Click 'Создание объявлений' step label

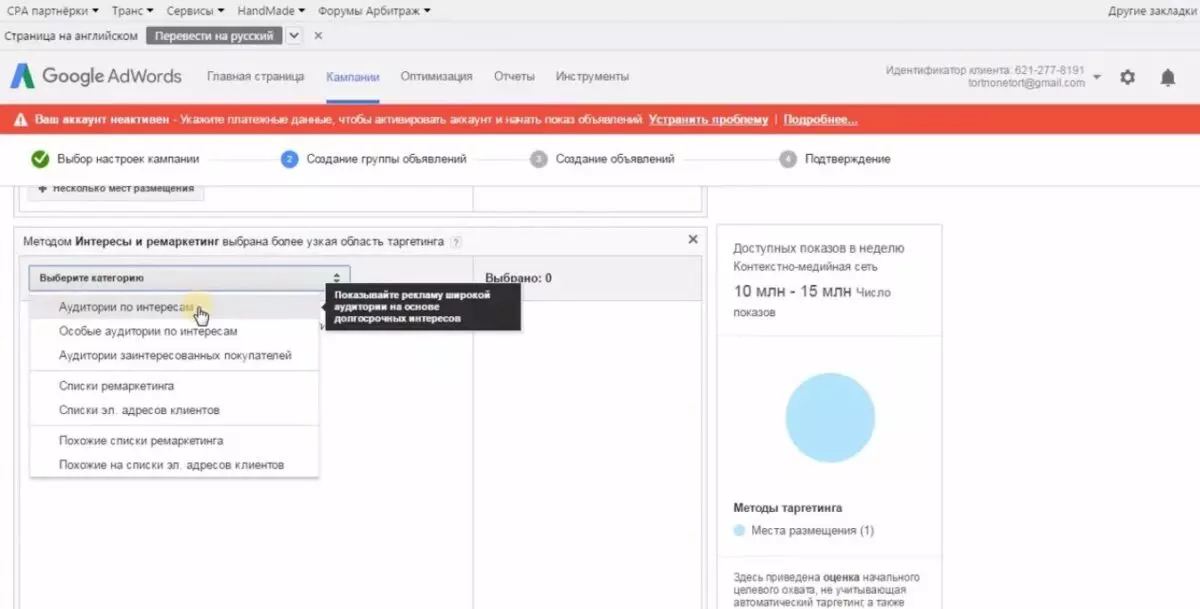coord(615,158)
